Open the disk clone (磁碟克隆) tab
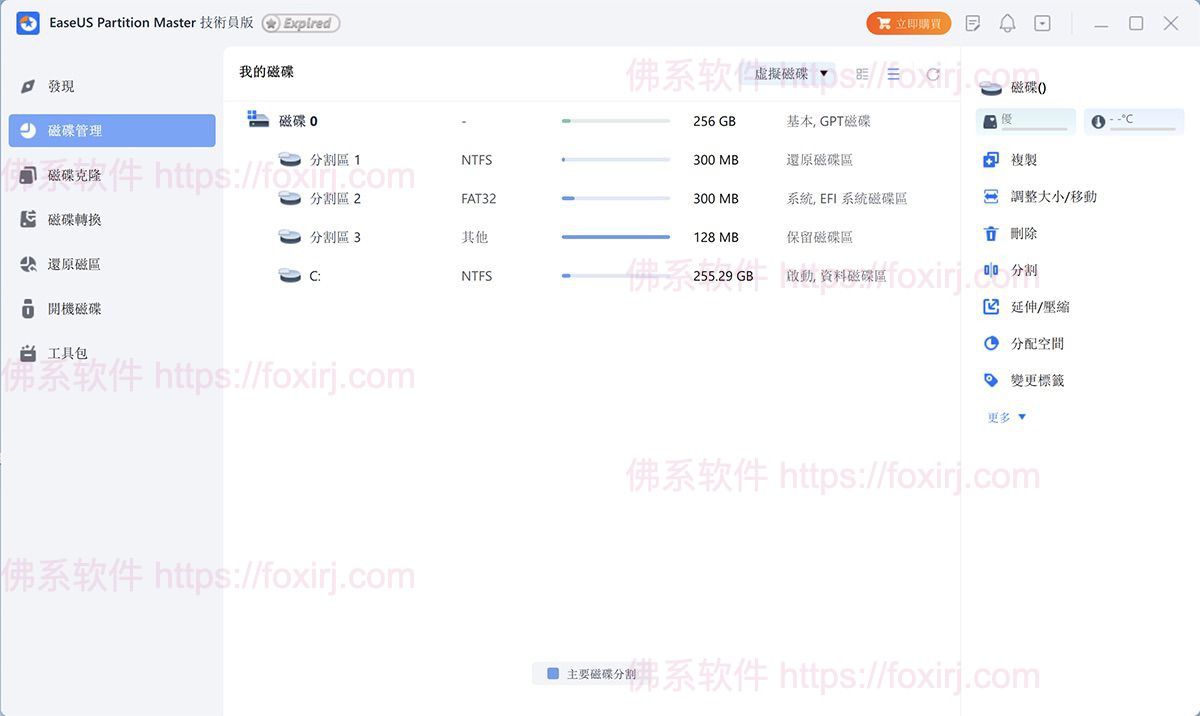Image resolution: width=1200 pixels, height=716 pixels. point(74,175)
